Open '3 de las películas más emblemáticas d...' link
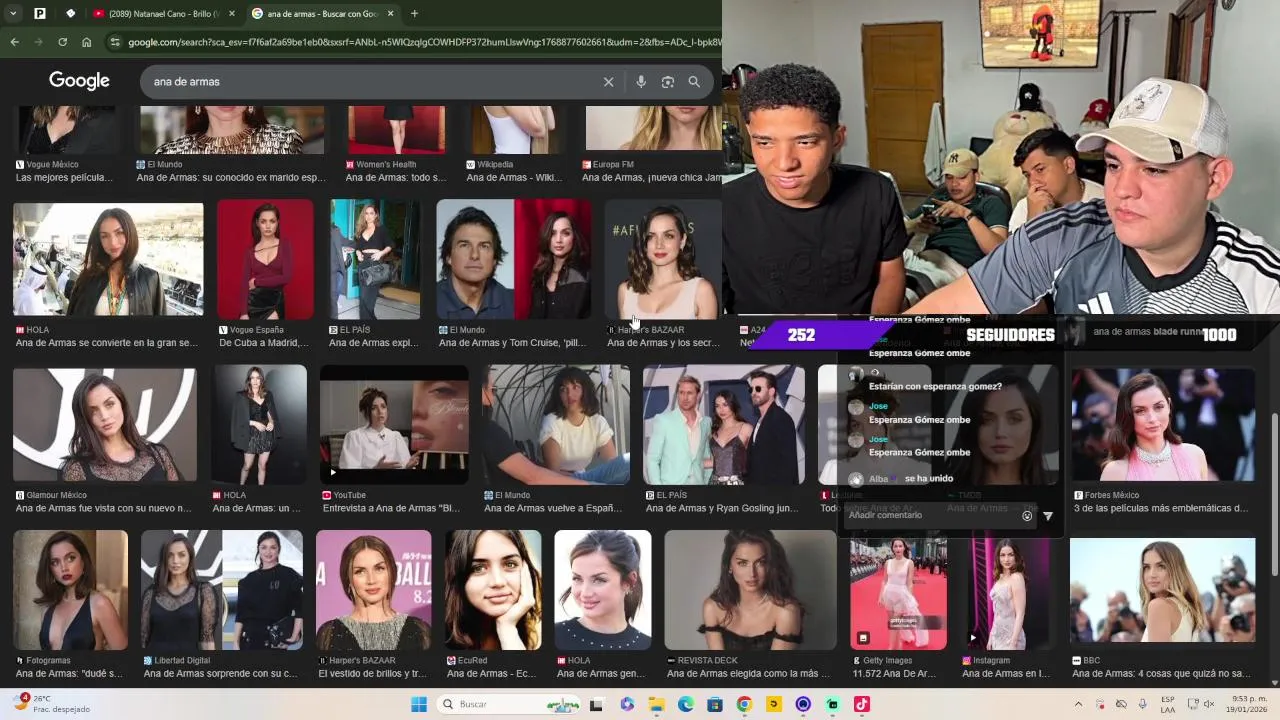This screenshot has width=1280, height=720. pos(1161,508)
